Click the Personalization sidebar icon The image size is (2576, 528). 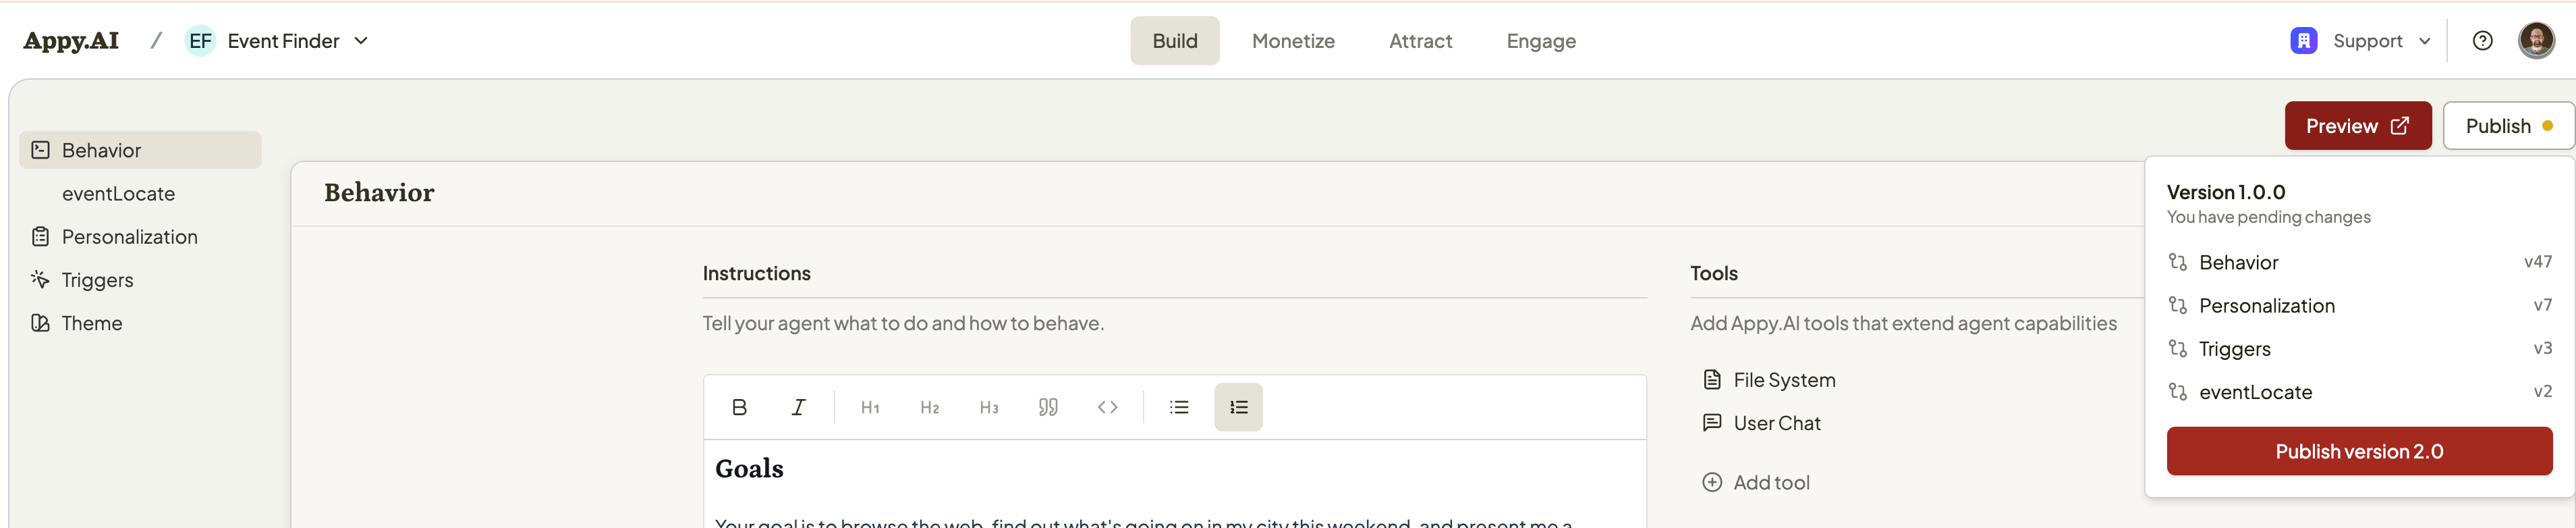pyautogui.click(x=40, y=236)
